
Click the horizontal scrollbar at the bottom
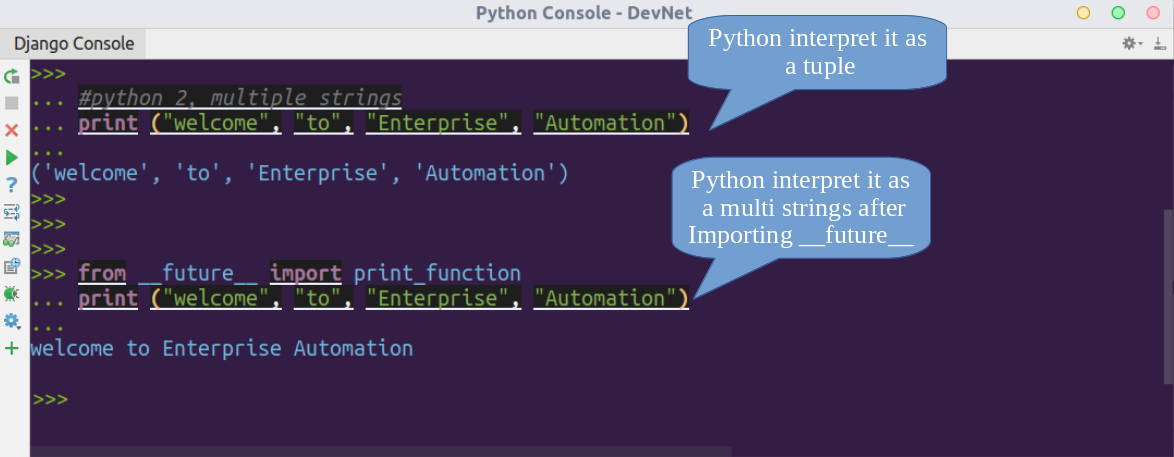(x=380, y=452)
